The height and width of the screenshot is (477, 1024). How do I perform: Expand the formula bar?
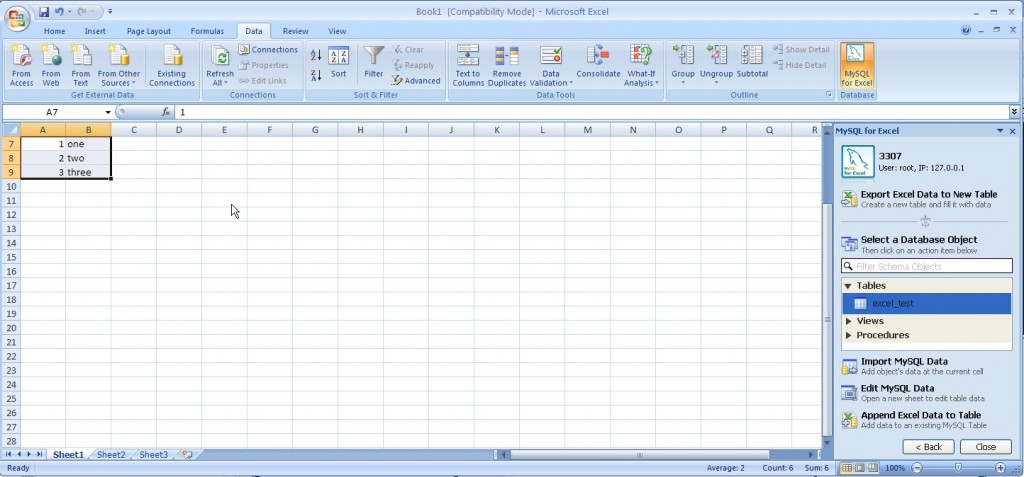[1014, 112]
